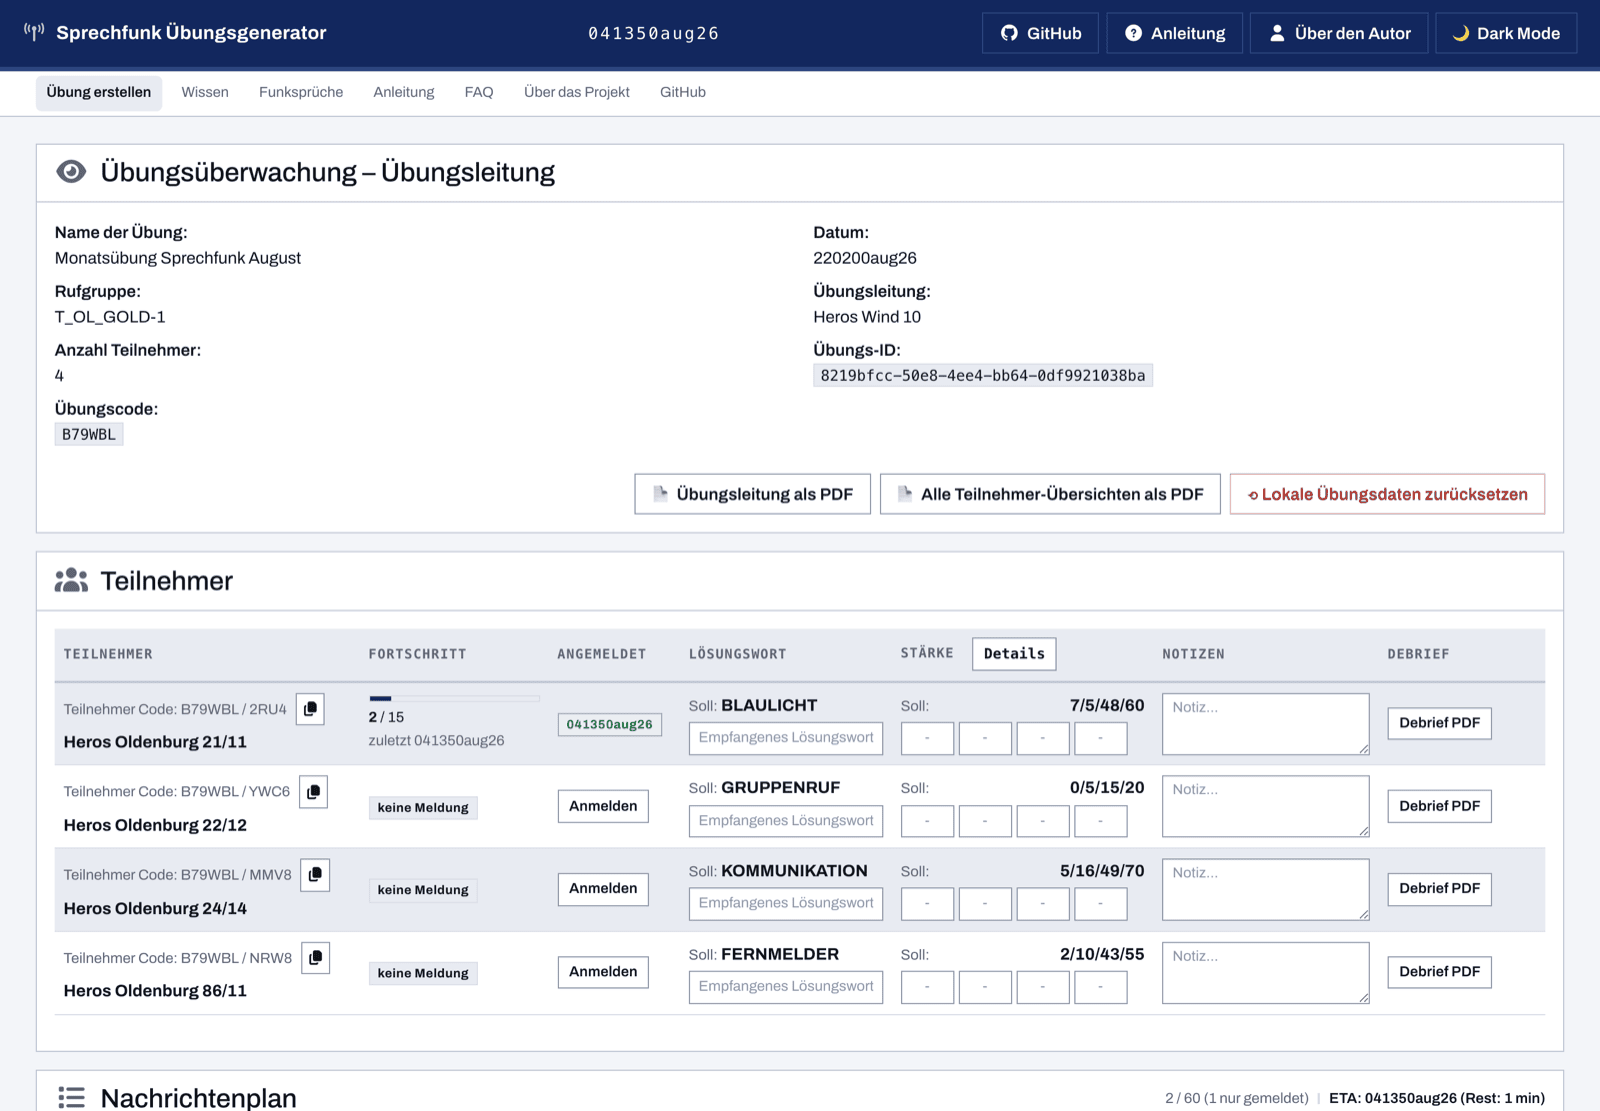Export Alle Teilnehmer-Übersichten als PDF
Screen dimensions: 1600x1111
(x=1050, y=494)
